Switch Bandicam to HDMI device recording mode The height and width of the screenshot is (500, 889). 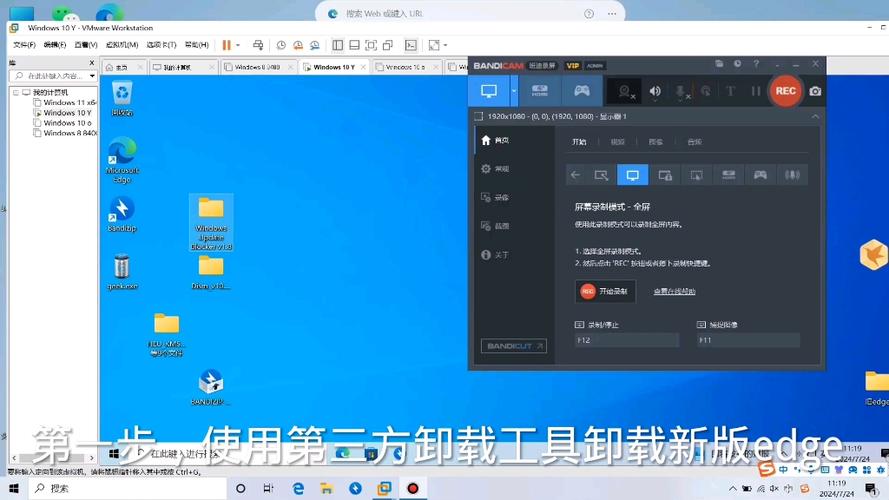coord(539,91)
